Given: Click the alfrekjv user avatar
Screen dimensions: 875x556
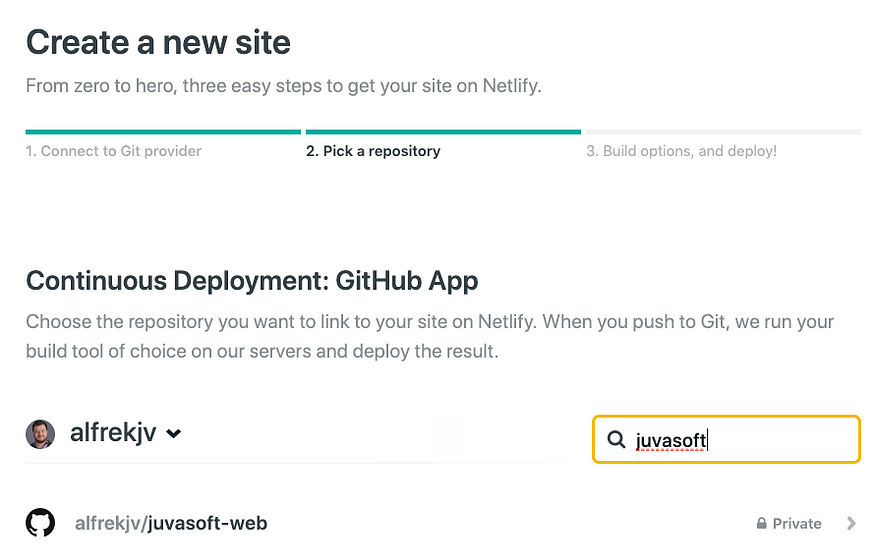Looking at the screenshot, I should pos(40,434).
